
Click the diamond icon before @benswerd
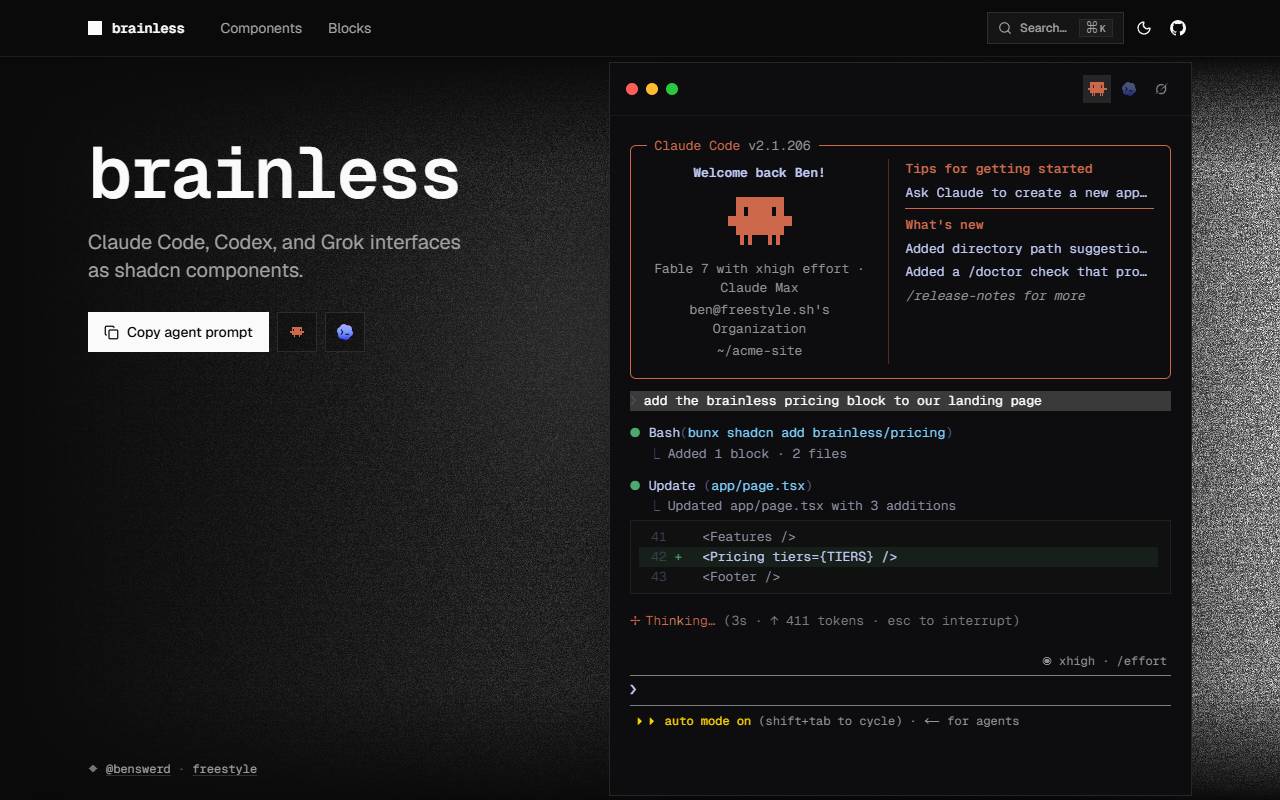(93, 769)
